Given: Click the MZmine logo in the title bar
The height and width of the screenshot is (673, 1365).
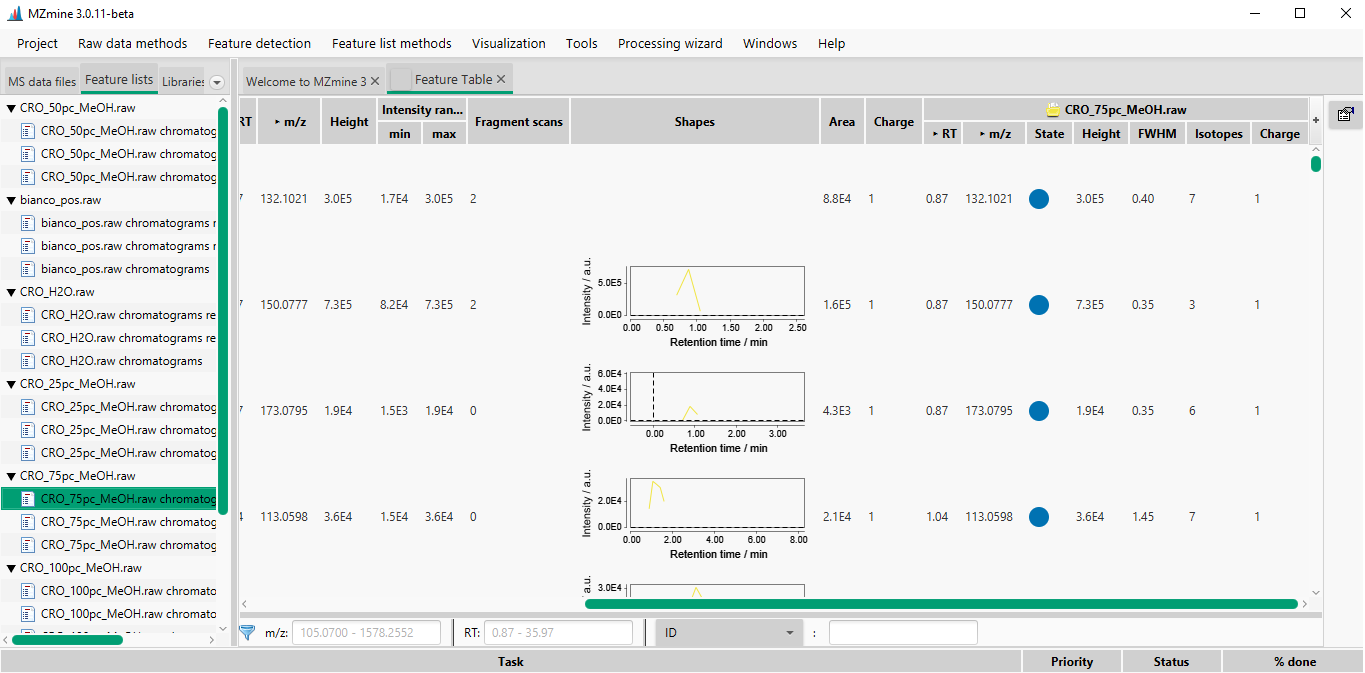Looking at the screenshot, I should [14, 13].
